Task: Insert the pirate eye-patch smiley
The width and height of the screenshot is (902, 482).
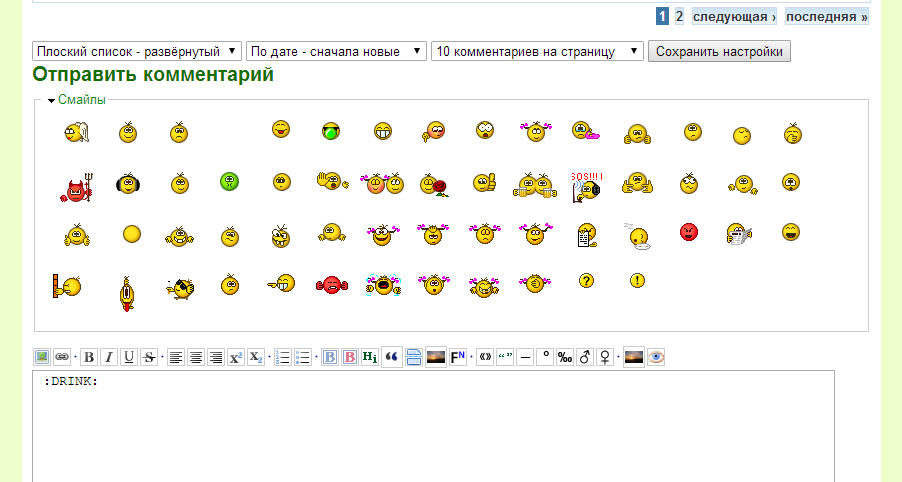Action: point(180,288)
